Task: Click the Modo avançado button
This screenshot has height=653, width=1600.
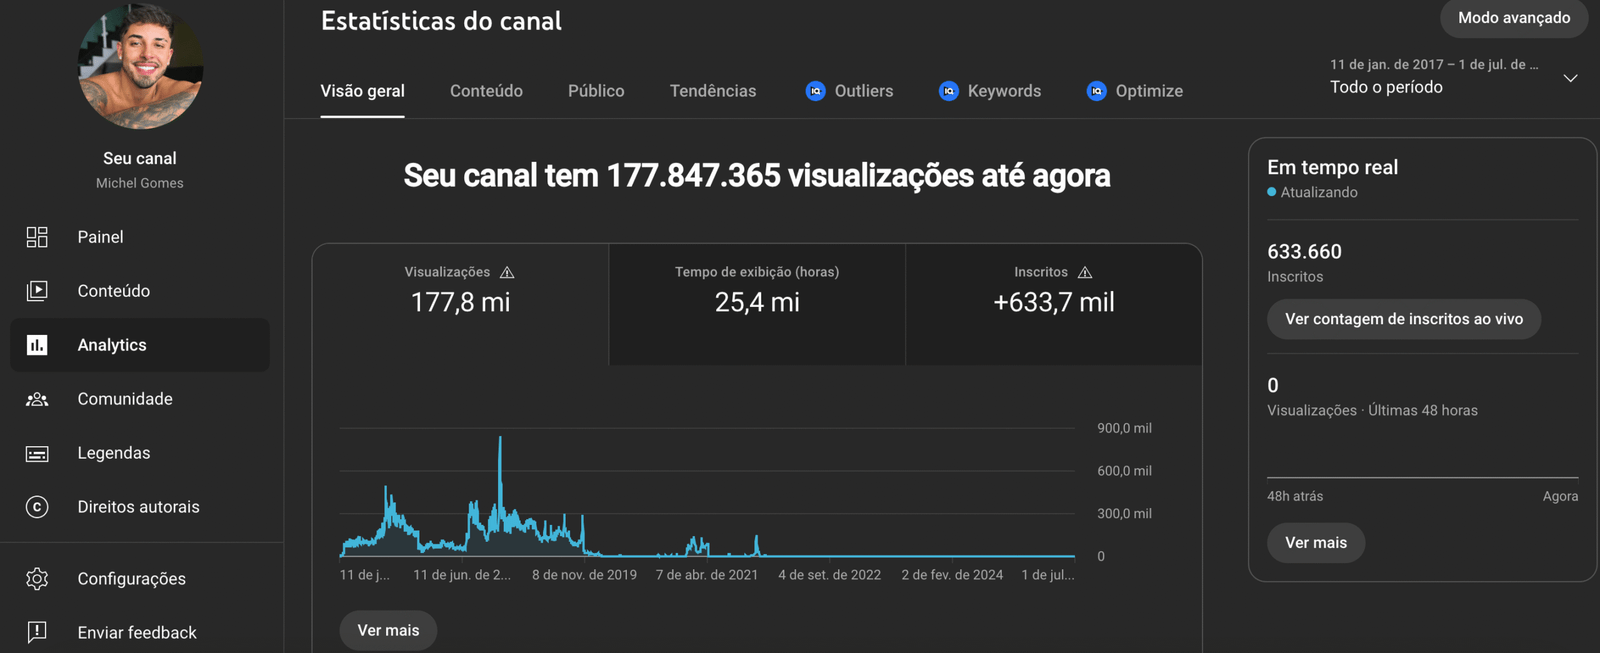Action: (1514, 18)
